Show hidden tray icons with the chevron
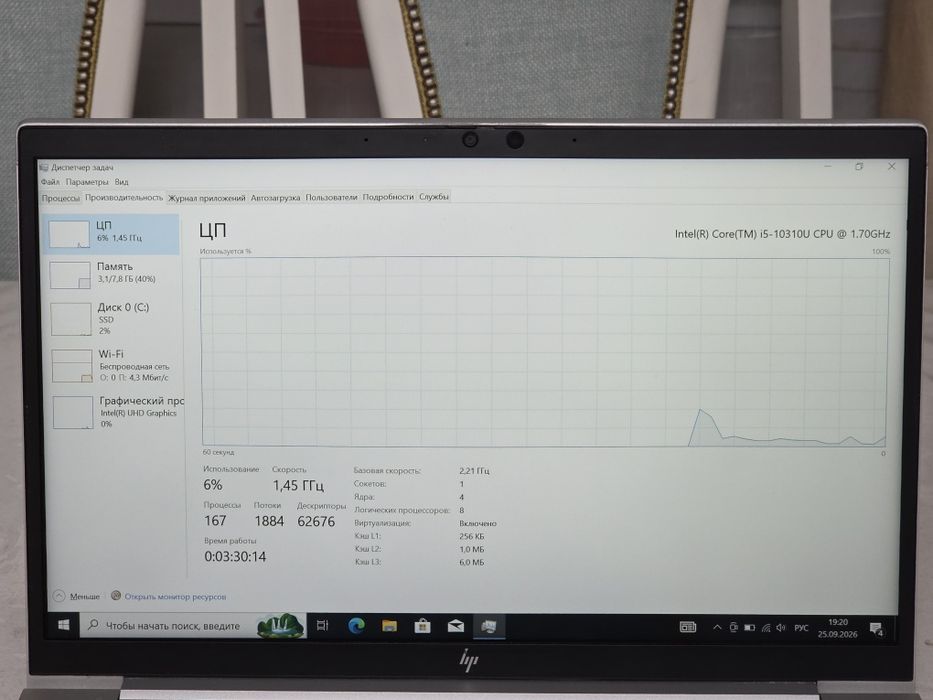 click(x=717, y=627)
